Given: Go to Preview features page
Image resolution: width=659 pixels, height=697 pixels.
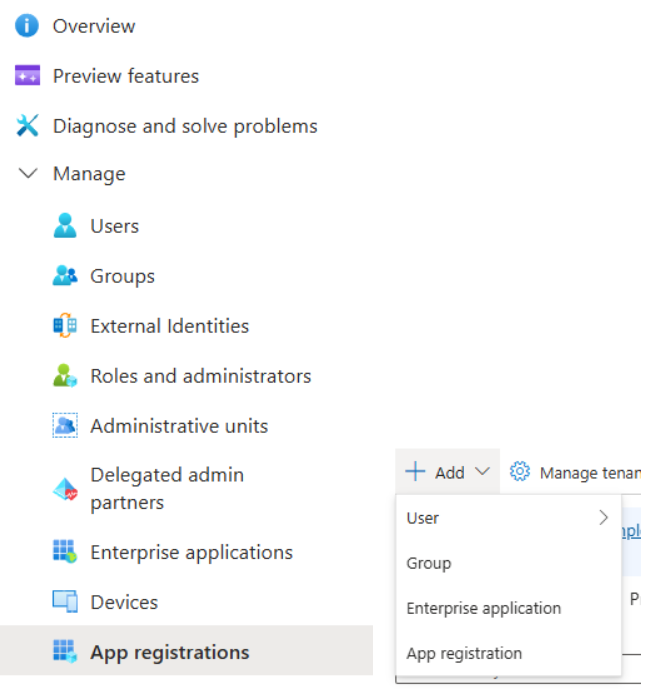Looking at the screenshot, I should pos(126,76).
